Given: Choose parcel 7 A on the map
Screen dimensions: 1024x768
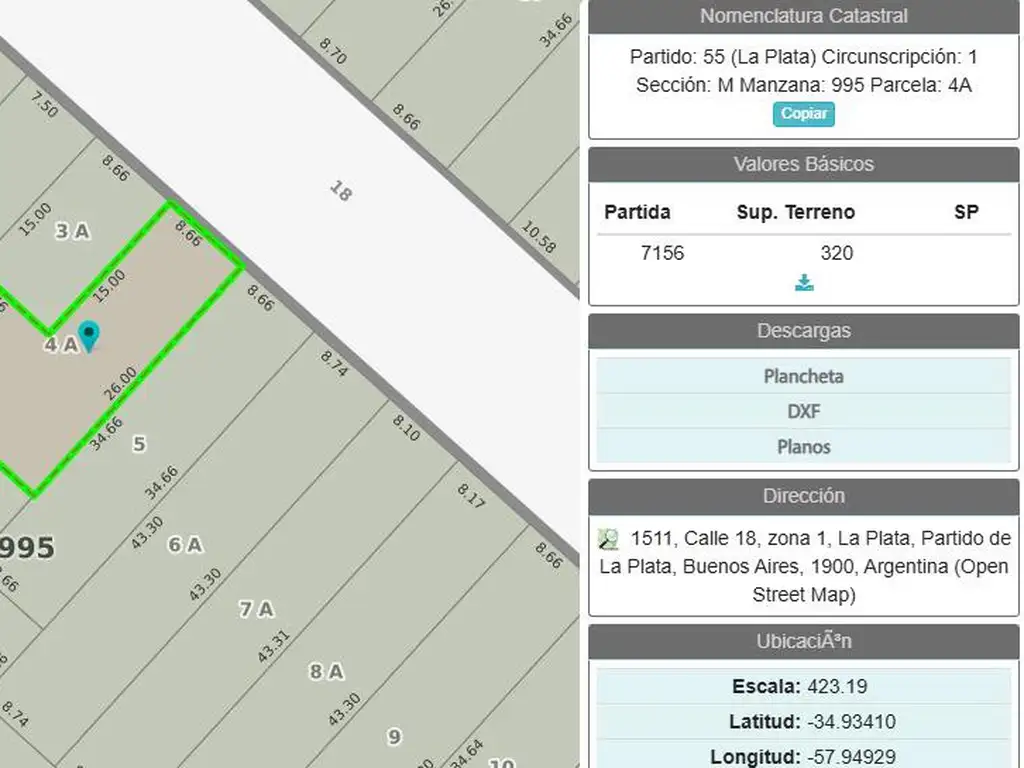Looking at the screenshot, I should [256, 609].
